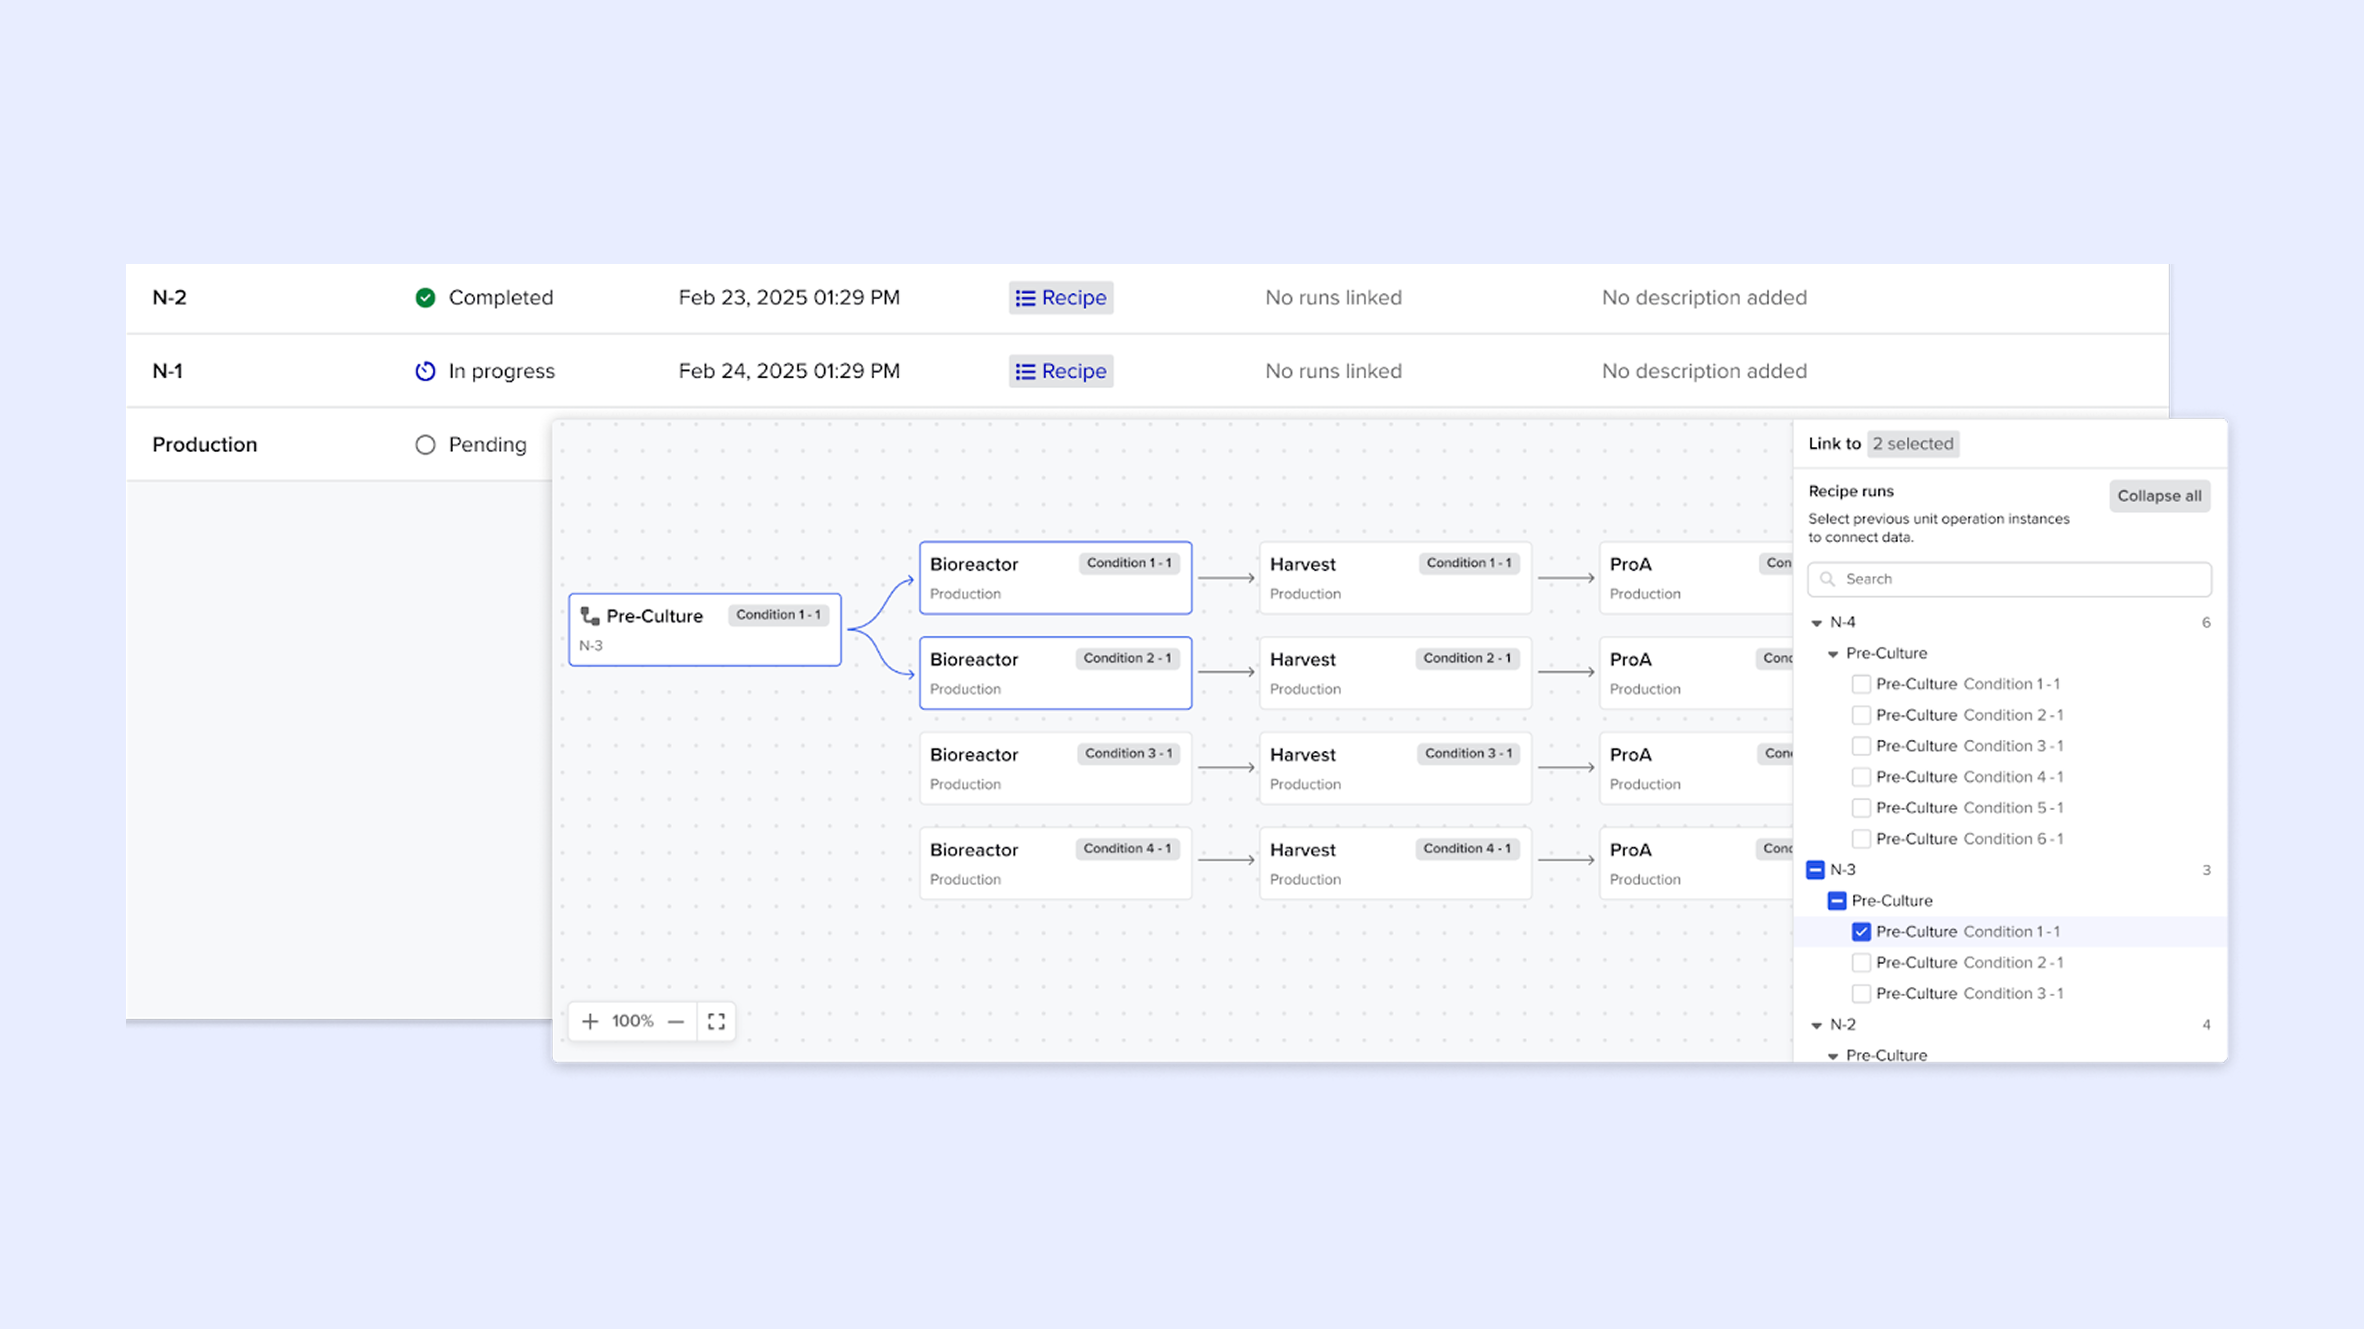This screenshot has height=1329, width=2364.
Task: Check N-3 Pre-Culture Condition 2-1 checkbox
Action: [x=1861, y=963]
